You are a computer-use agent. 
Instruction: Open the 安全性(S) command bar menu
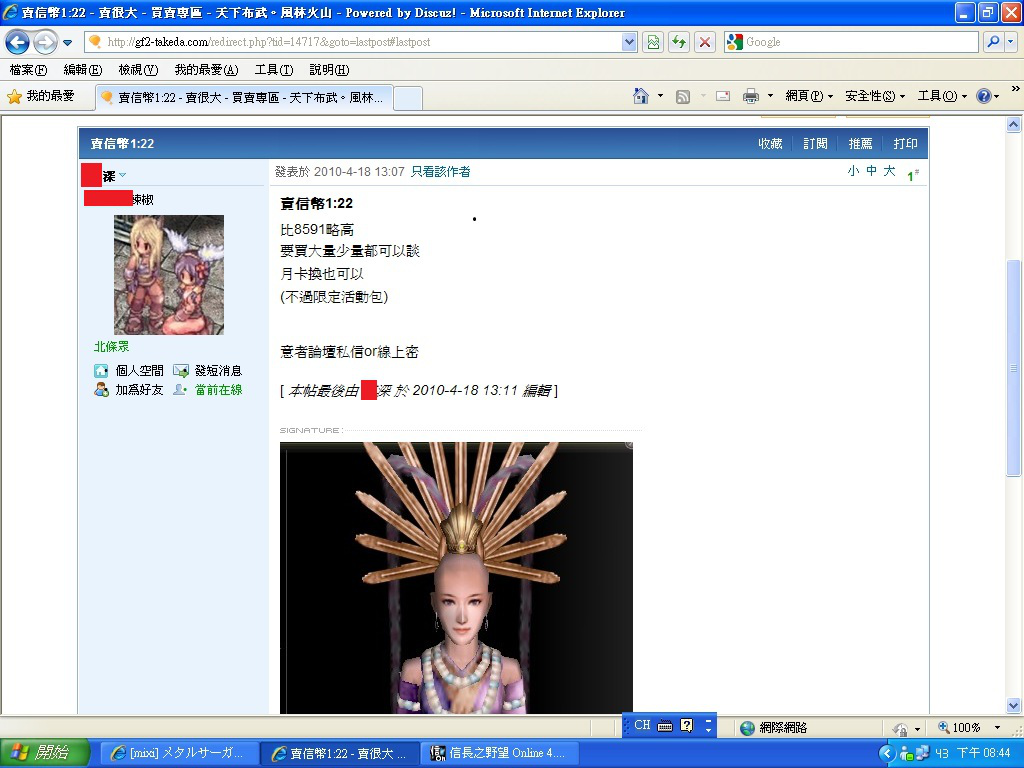click(874, 96)
